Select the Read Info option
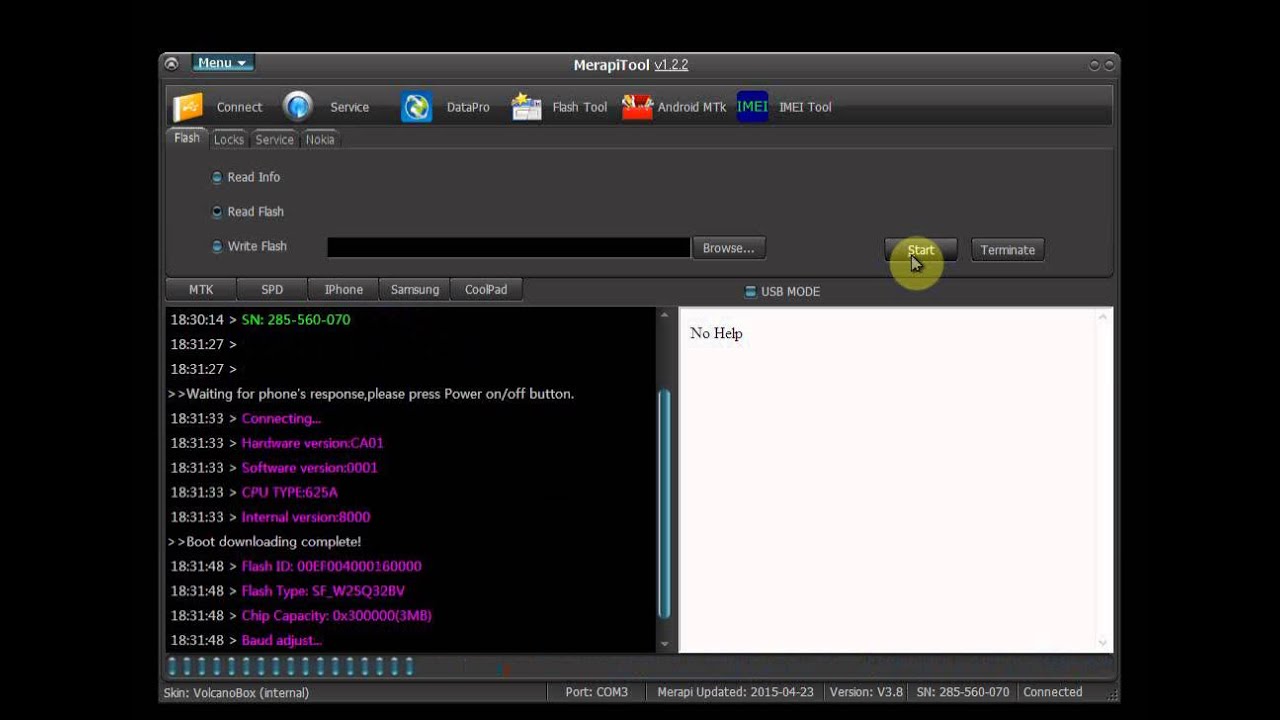 click(246, 177)
